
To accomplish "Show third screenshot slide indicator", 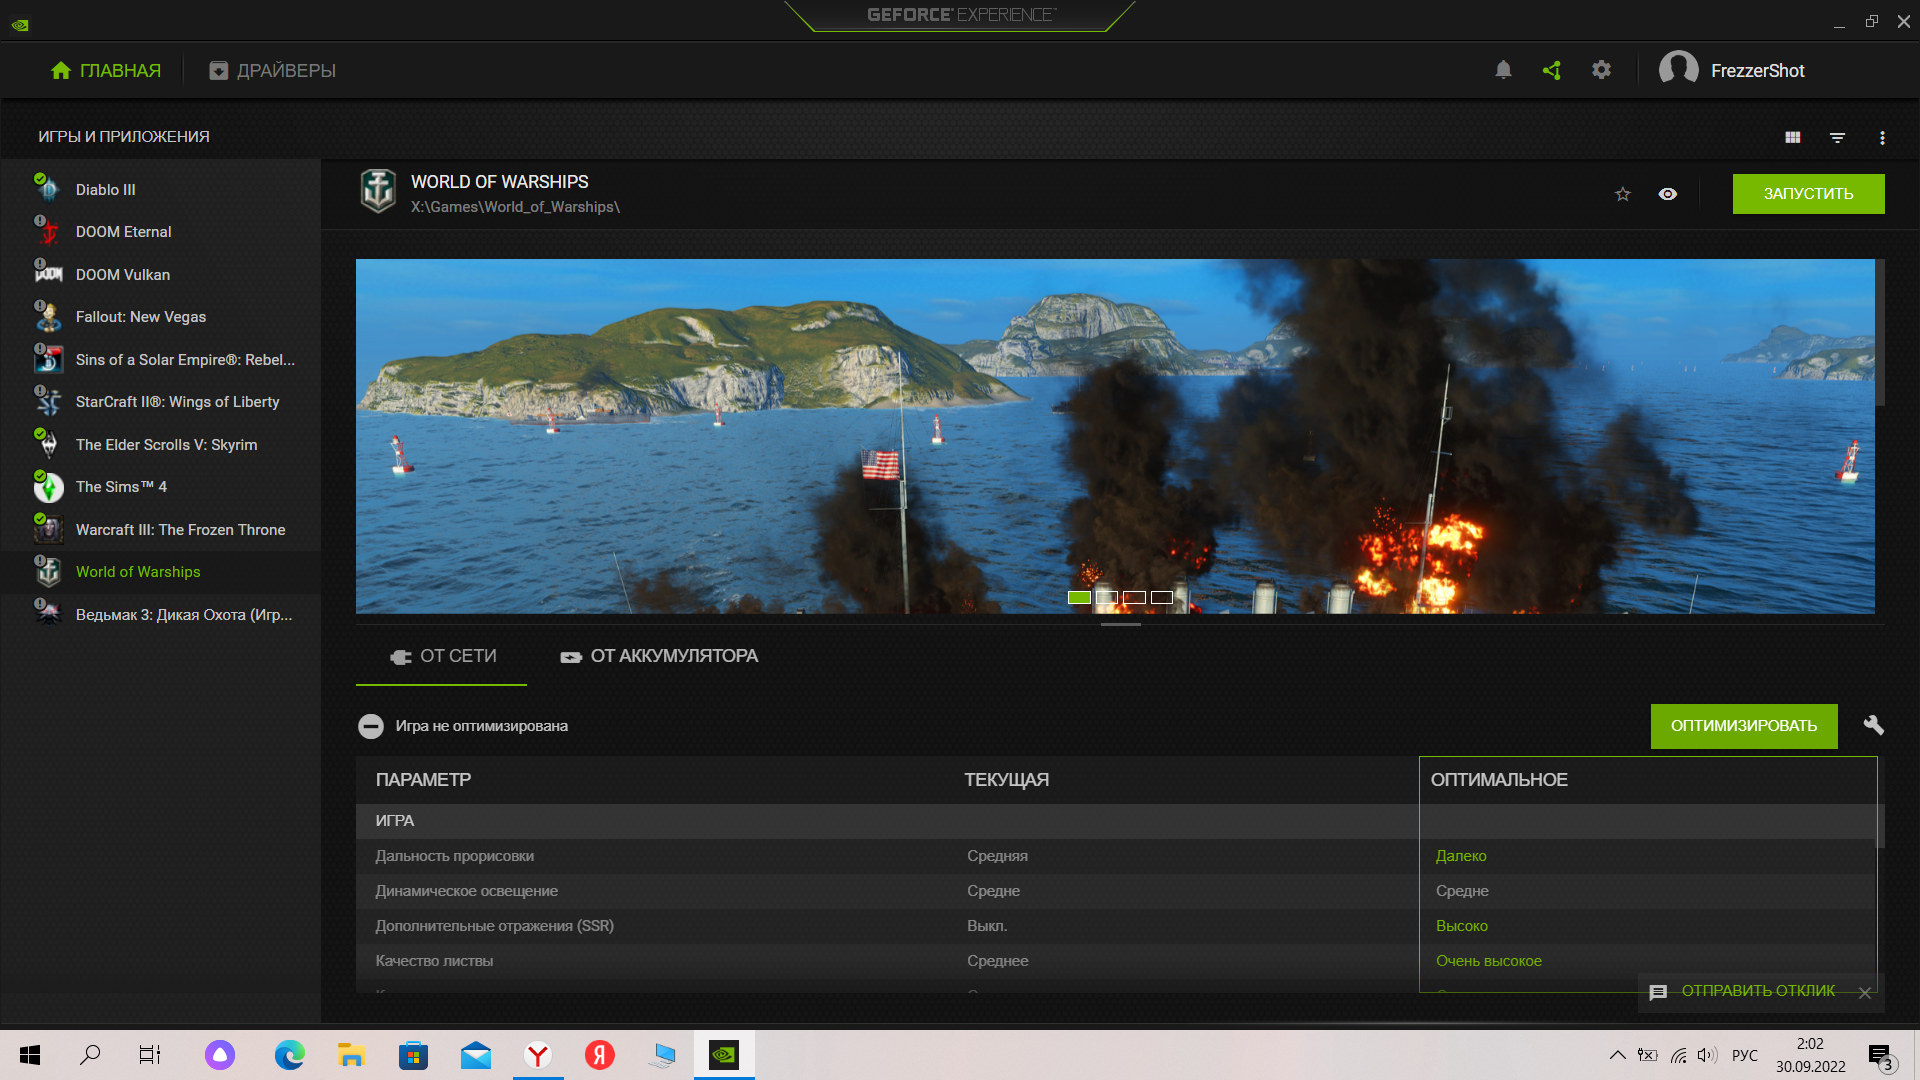I will point(1134,597).
